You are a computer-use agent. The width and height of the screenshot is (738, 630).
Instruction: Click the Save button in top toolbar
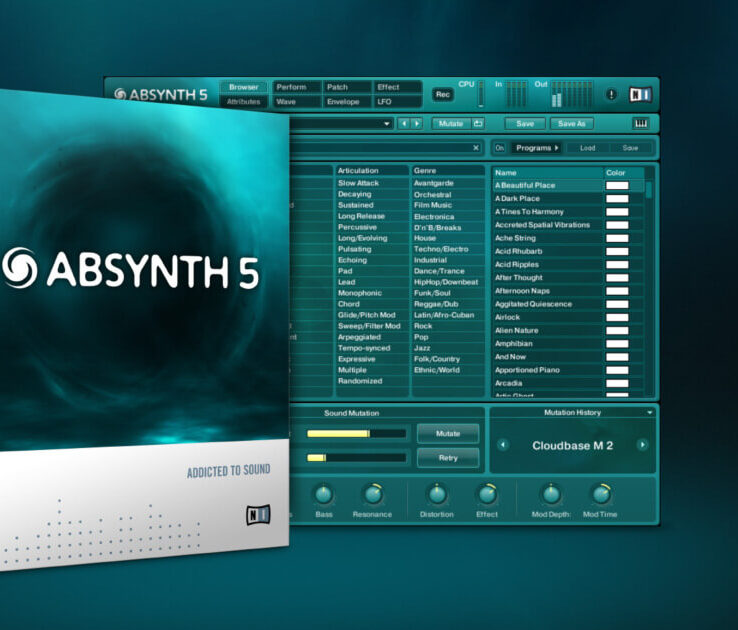point(525,123)
